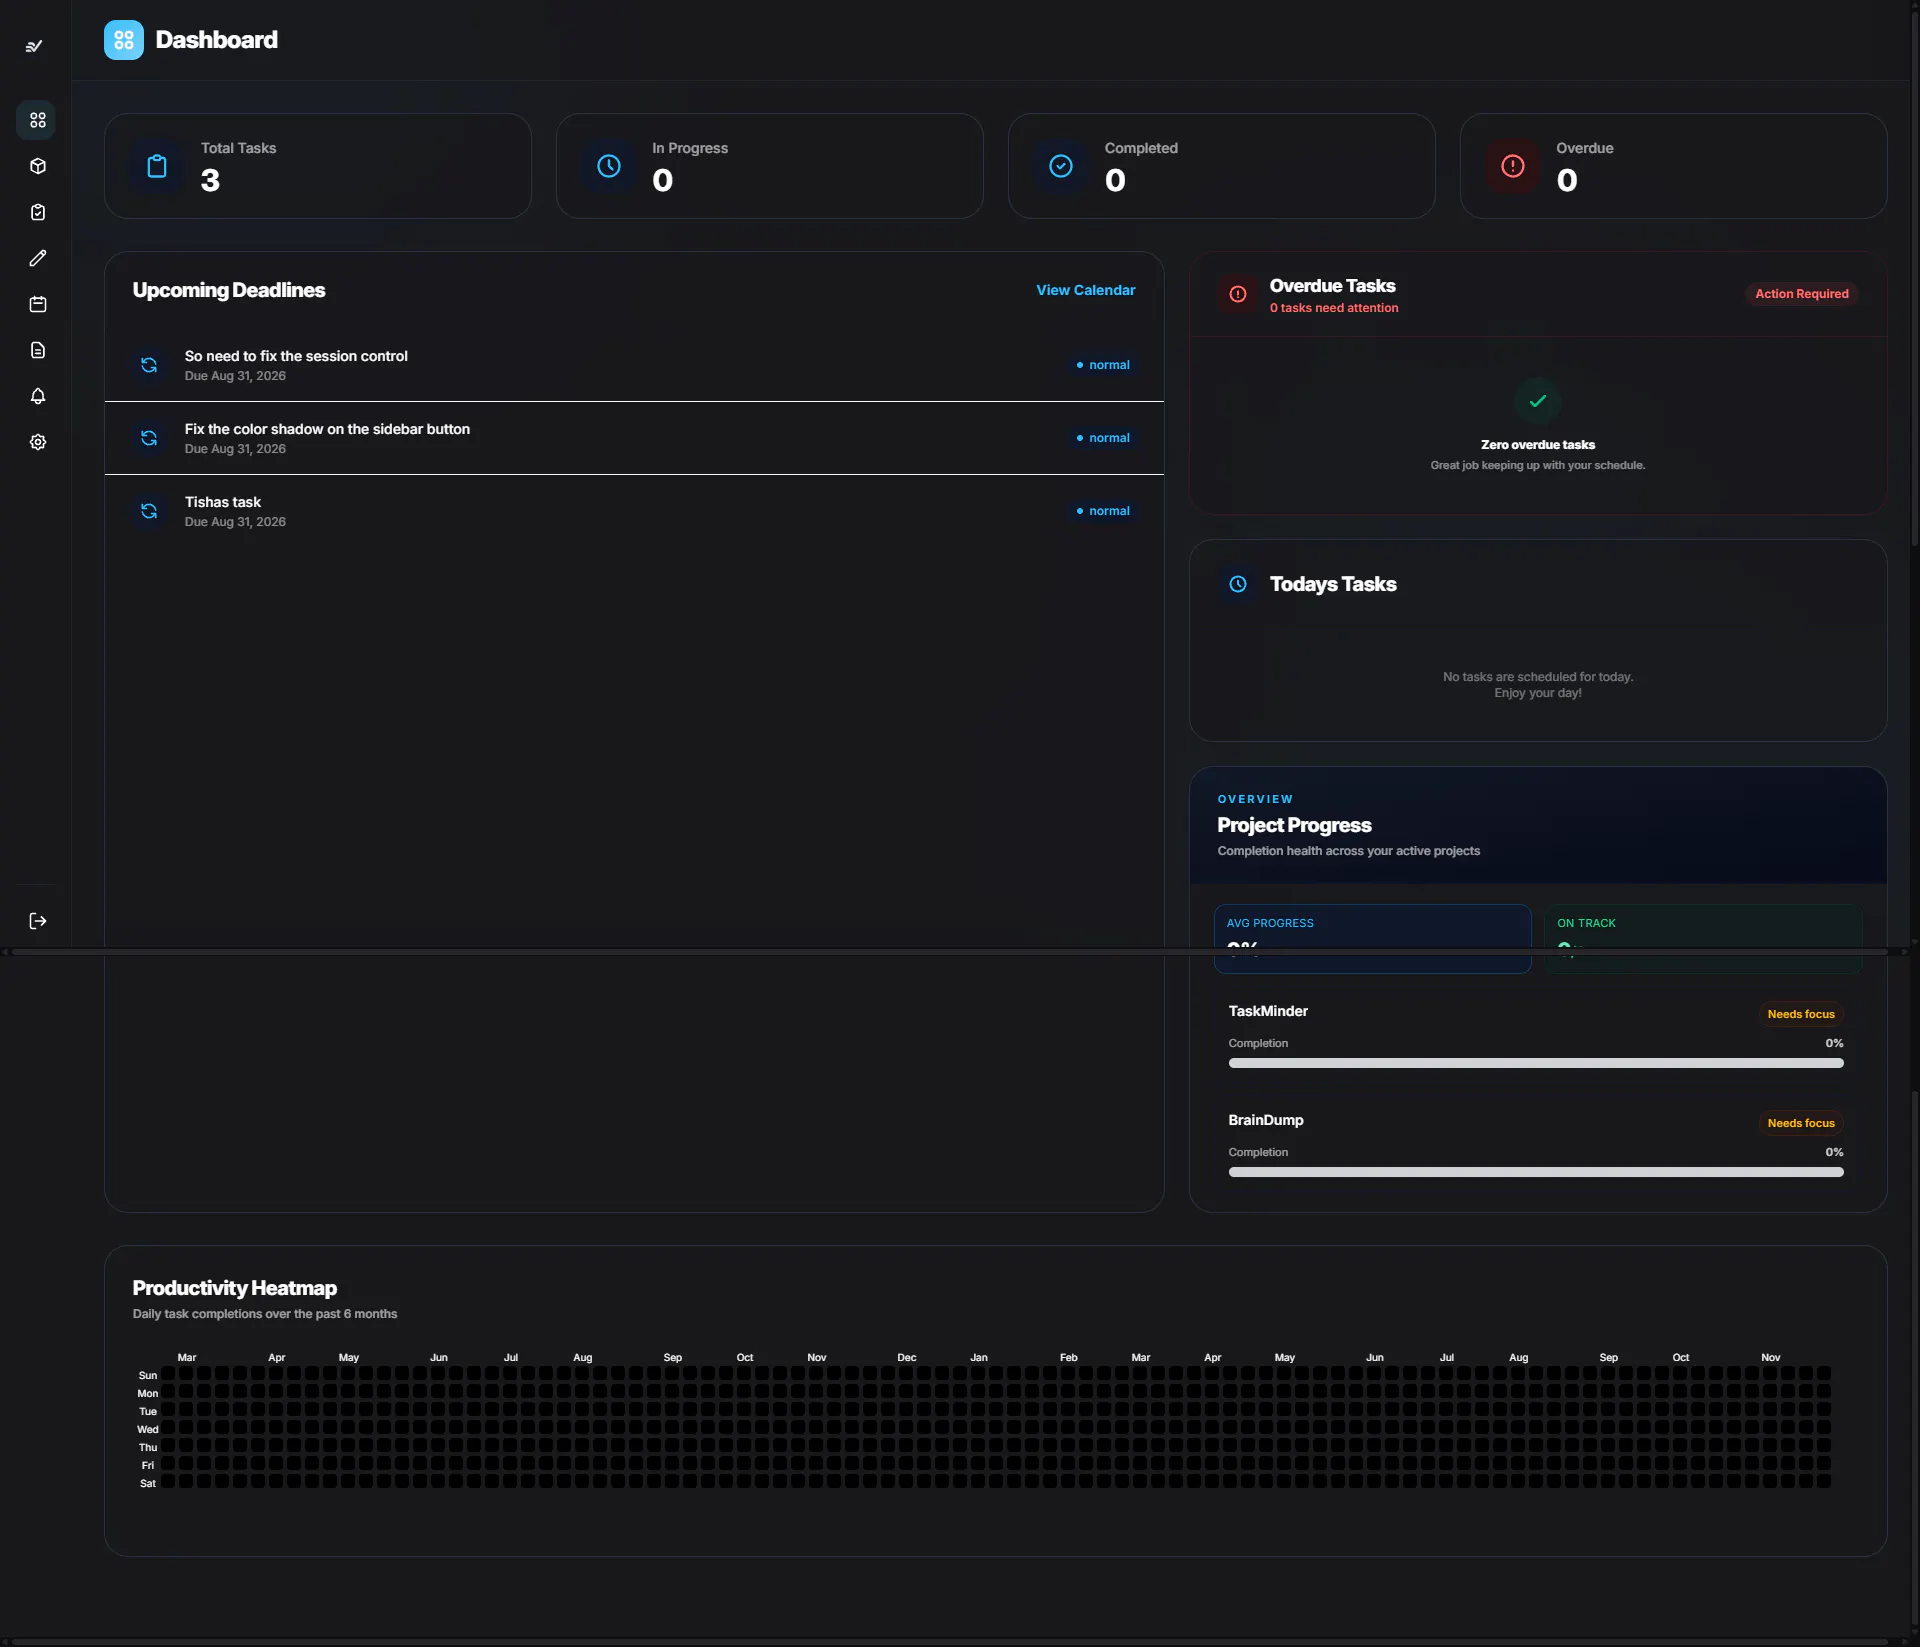Click the Productivity Heatmap heading
Screen dimensions: 1920x1648
pos(235,1288)
